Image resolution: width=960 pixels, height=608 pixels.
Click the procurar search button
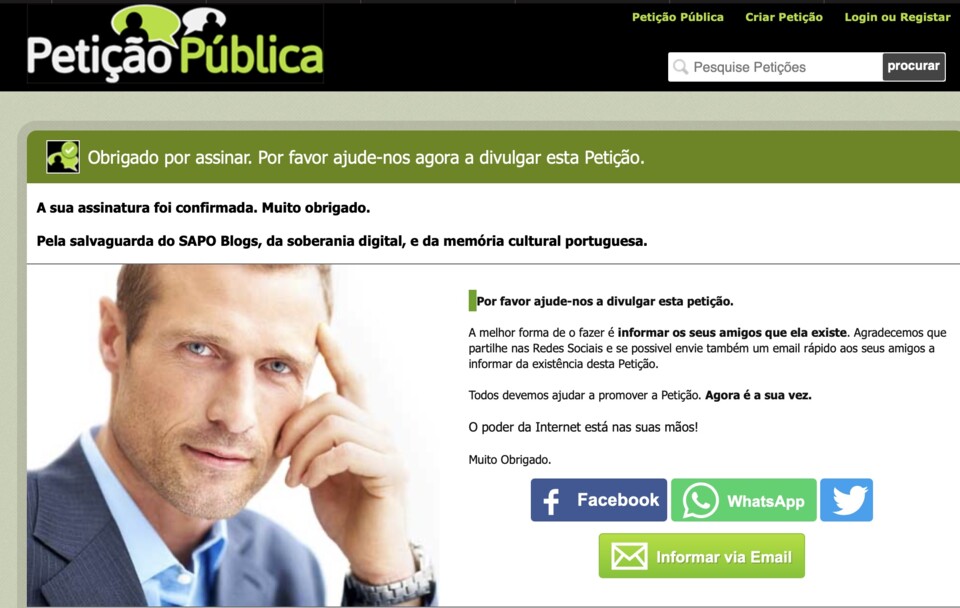tap(913, 66)
